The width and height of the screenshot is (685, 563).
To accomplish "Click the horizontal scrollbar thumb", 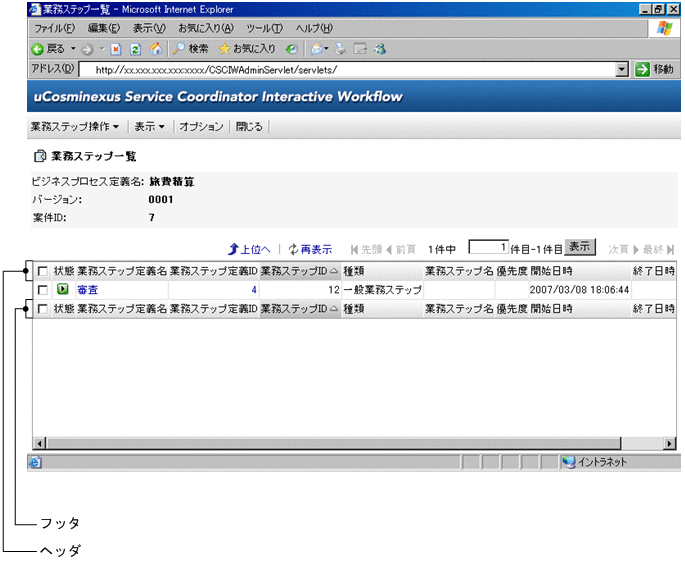I will [x=333, y=444].
